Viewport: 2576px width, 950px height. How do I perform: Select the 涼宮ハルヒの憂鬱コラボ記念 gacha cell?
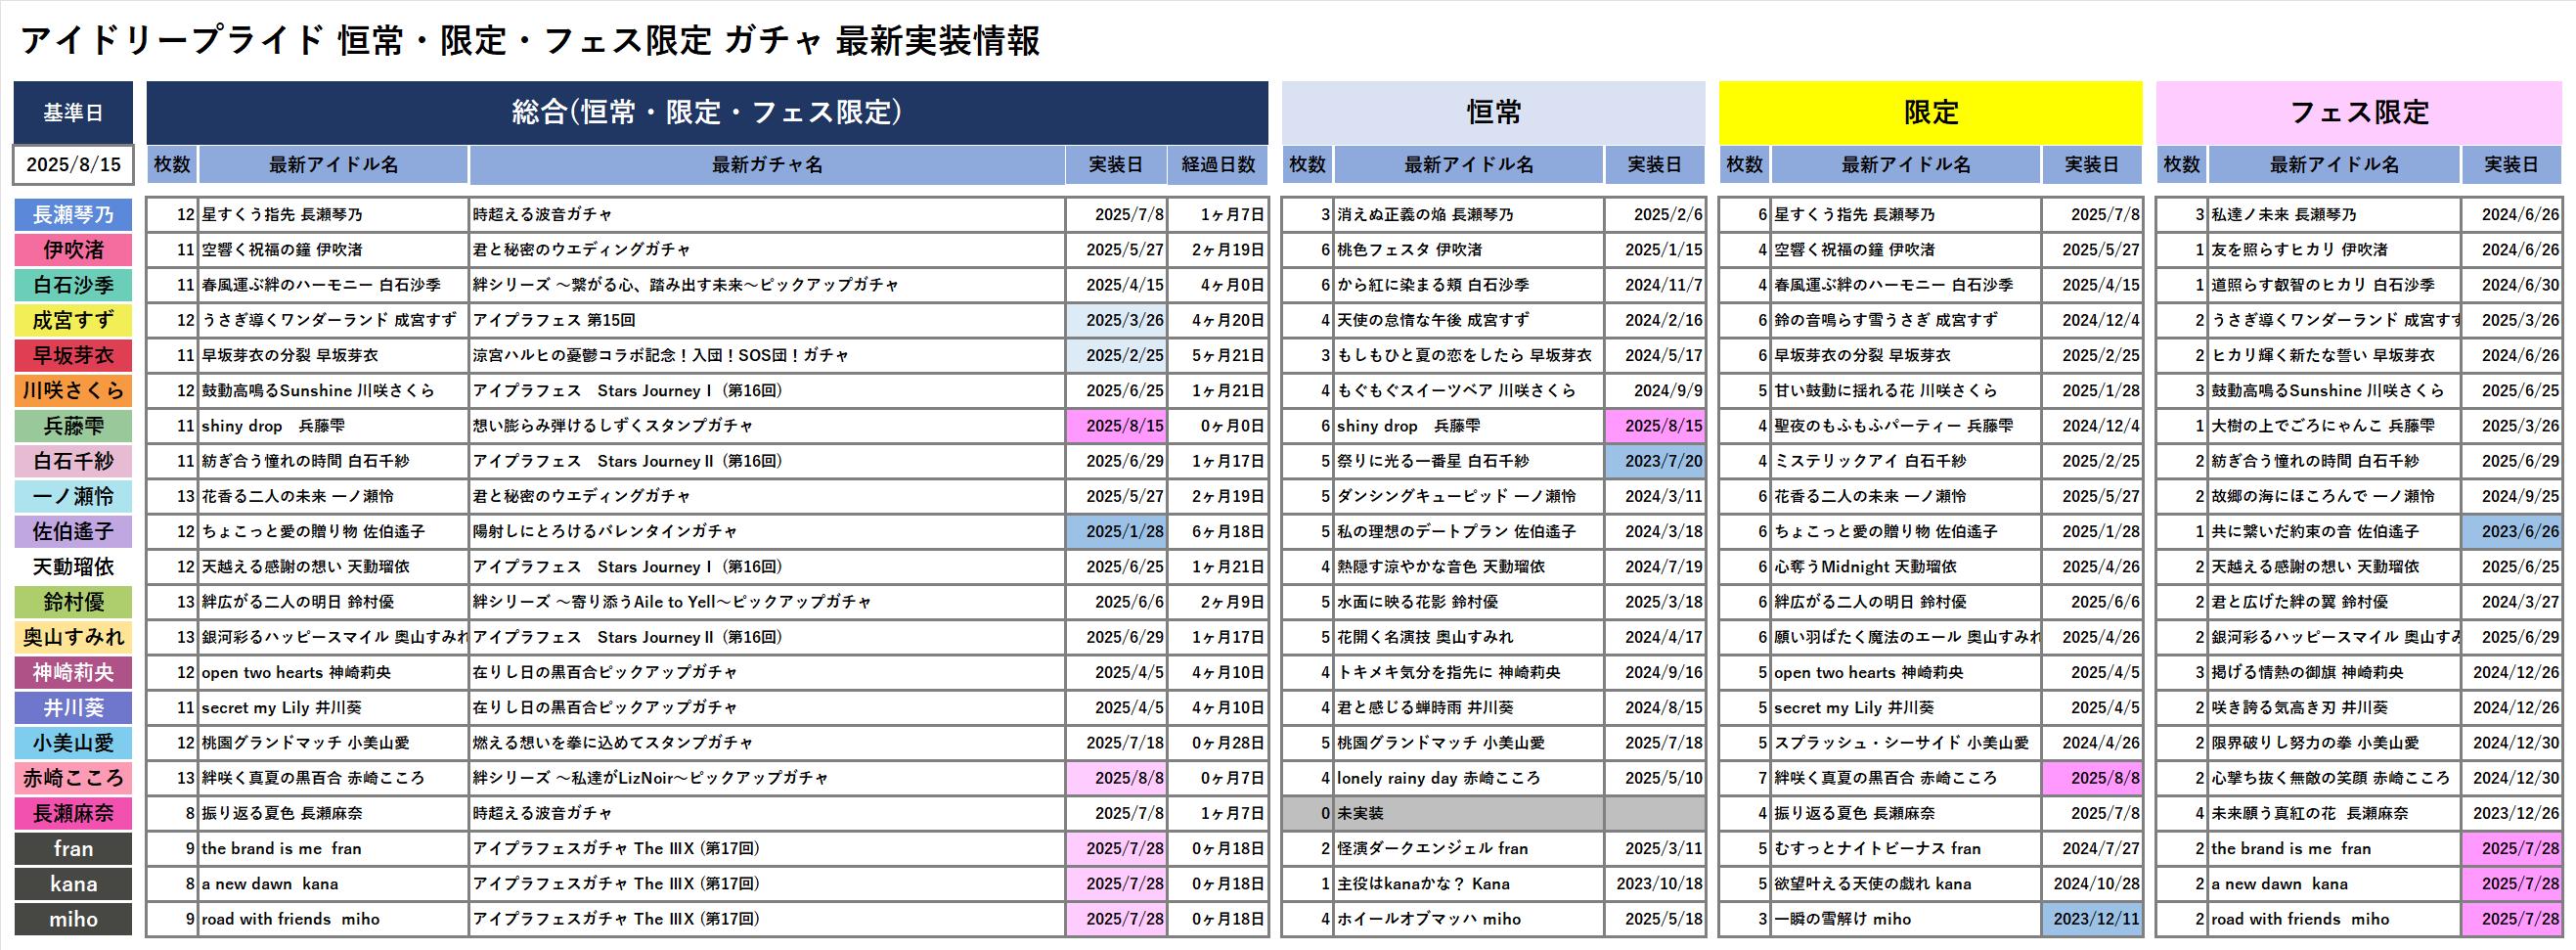[766, 356]
